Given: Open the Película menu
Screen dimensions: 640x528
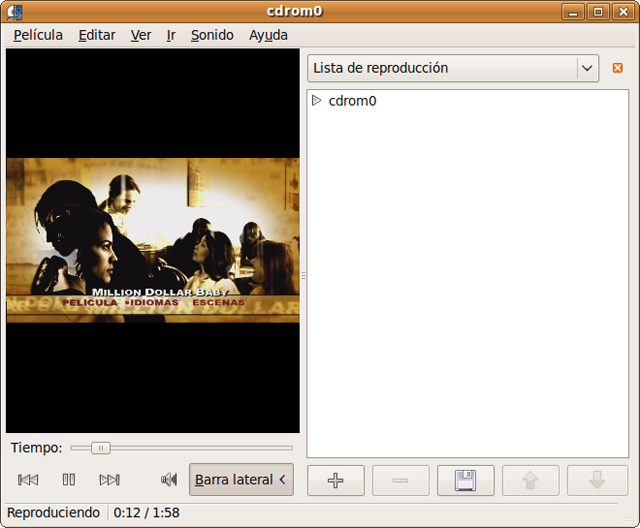Looking at the screenshot, I should point(38,35).
